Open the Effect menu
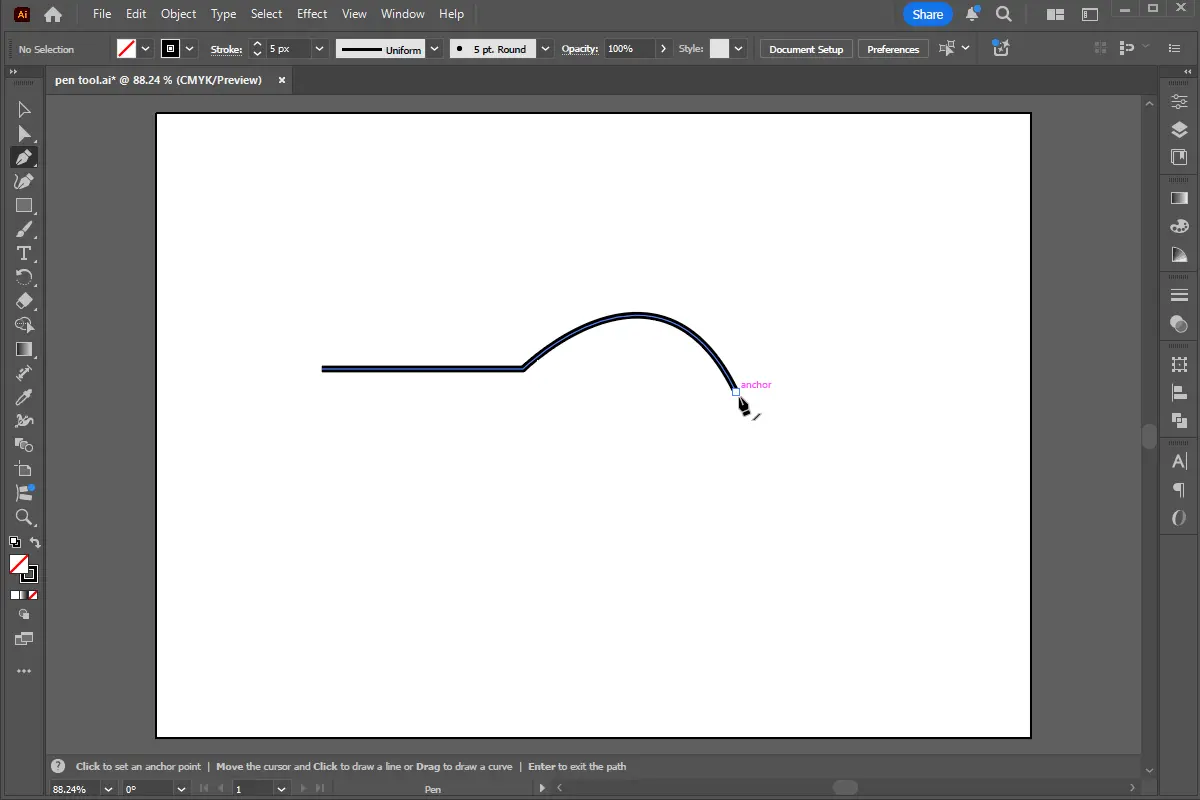Screen dimensions: 1200x800 click(311, 13)
